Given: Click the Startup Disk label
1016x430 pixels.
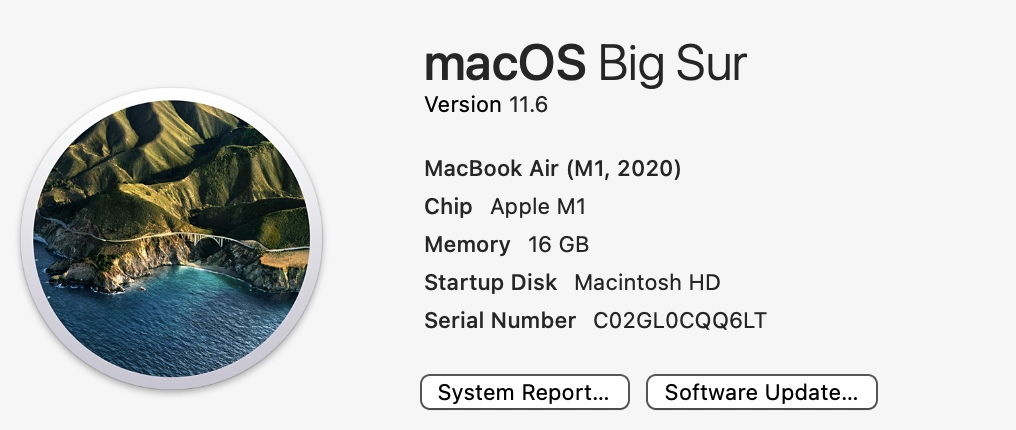Looking at the screenshot, I should pos(491,282).
